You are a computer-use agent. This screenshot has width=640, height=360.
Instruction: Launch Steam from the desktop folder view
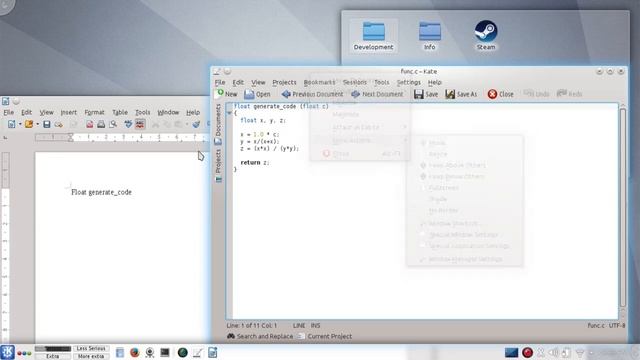coord(486,35)
